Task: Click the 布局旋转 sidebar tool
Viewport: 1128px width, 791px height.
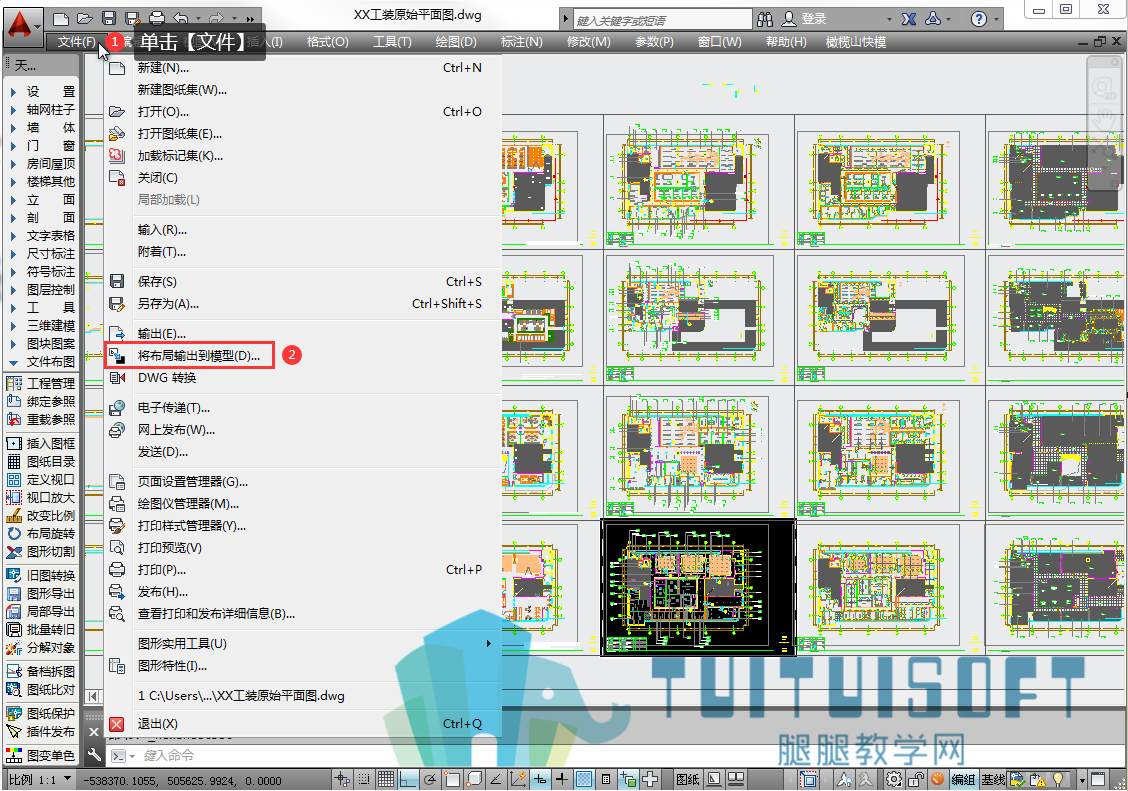Action: click(x=41, y=534)
